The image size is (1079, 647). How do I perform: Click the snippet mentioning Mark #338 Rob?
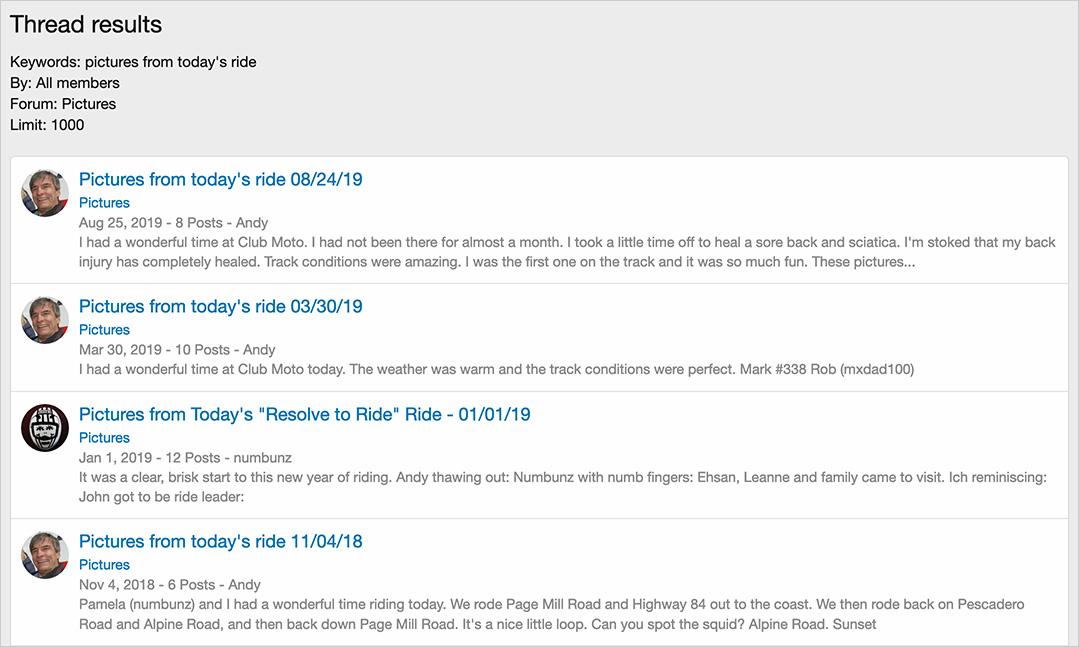tap(496, 370)
